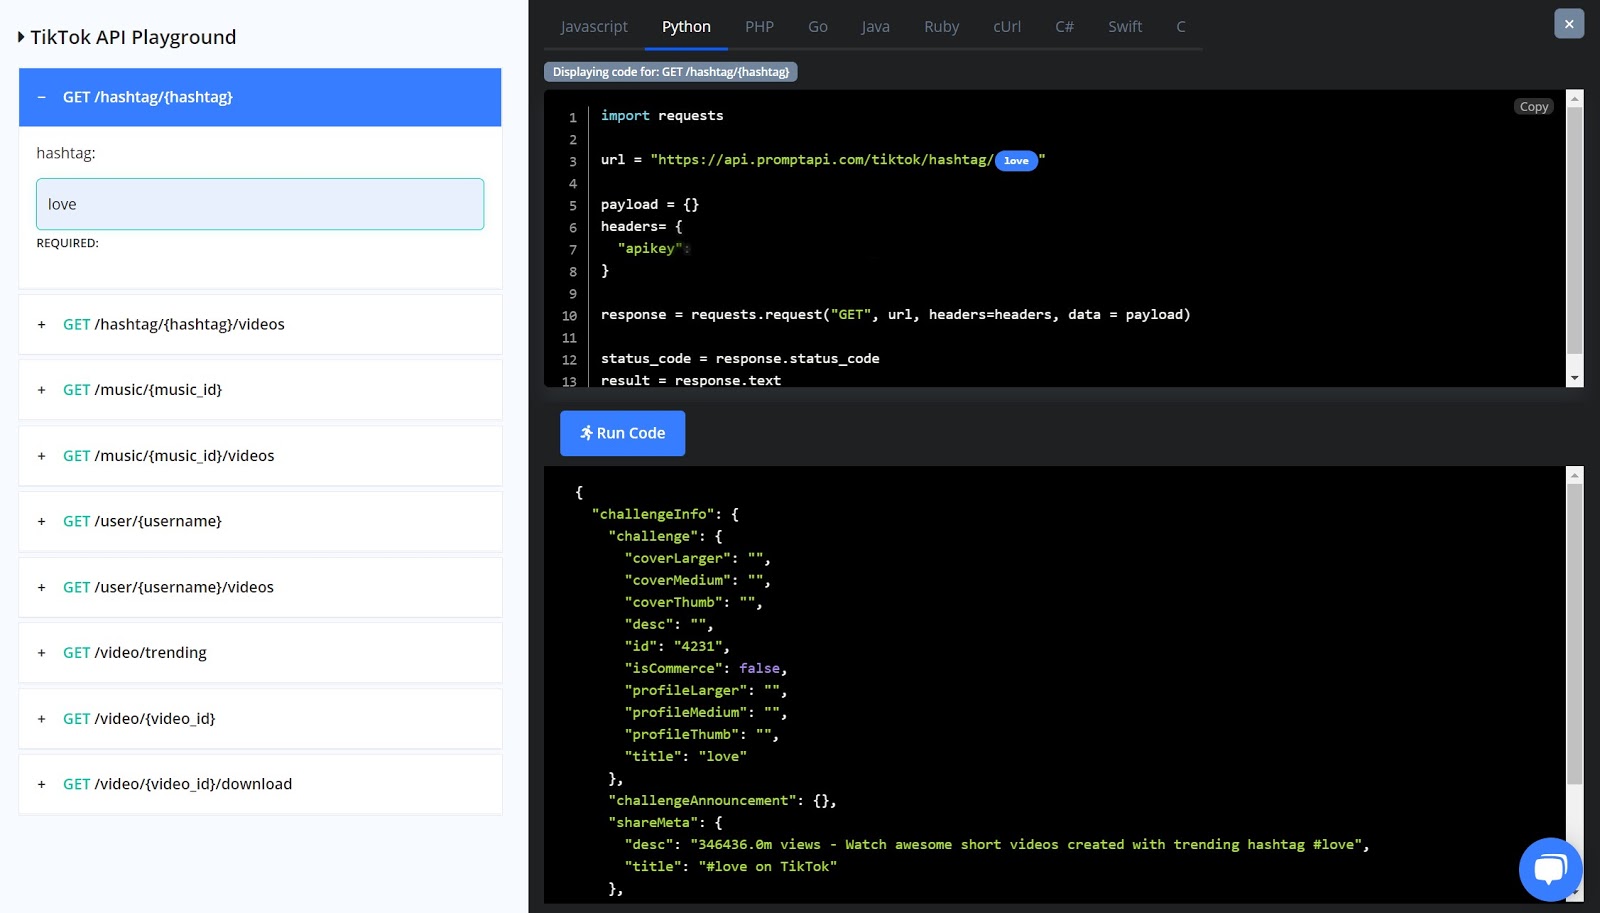Click the '#love on TikTok' title line
Viewport: 1600px width, 913px height.
coord(731,866)
